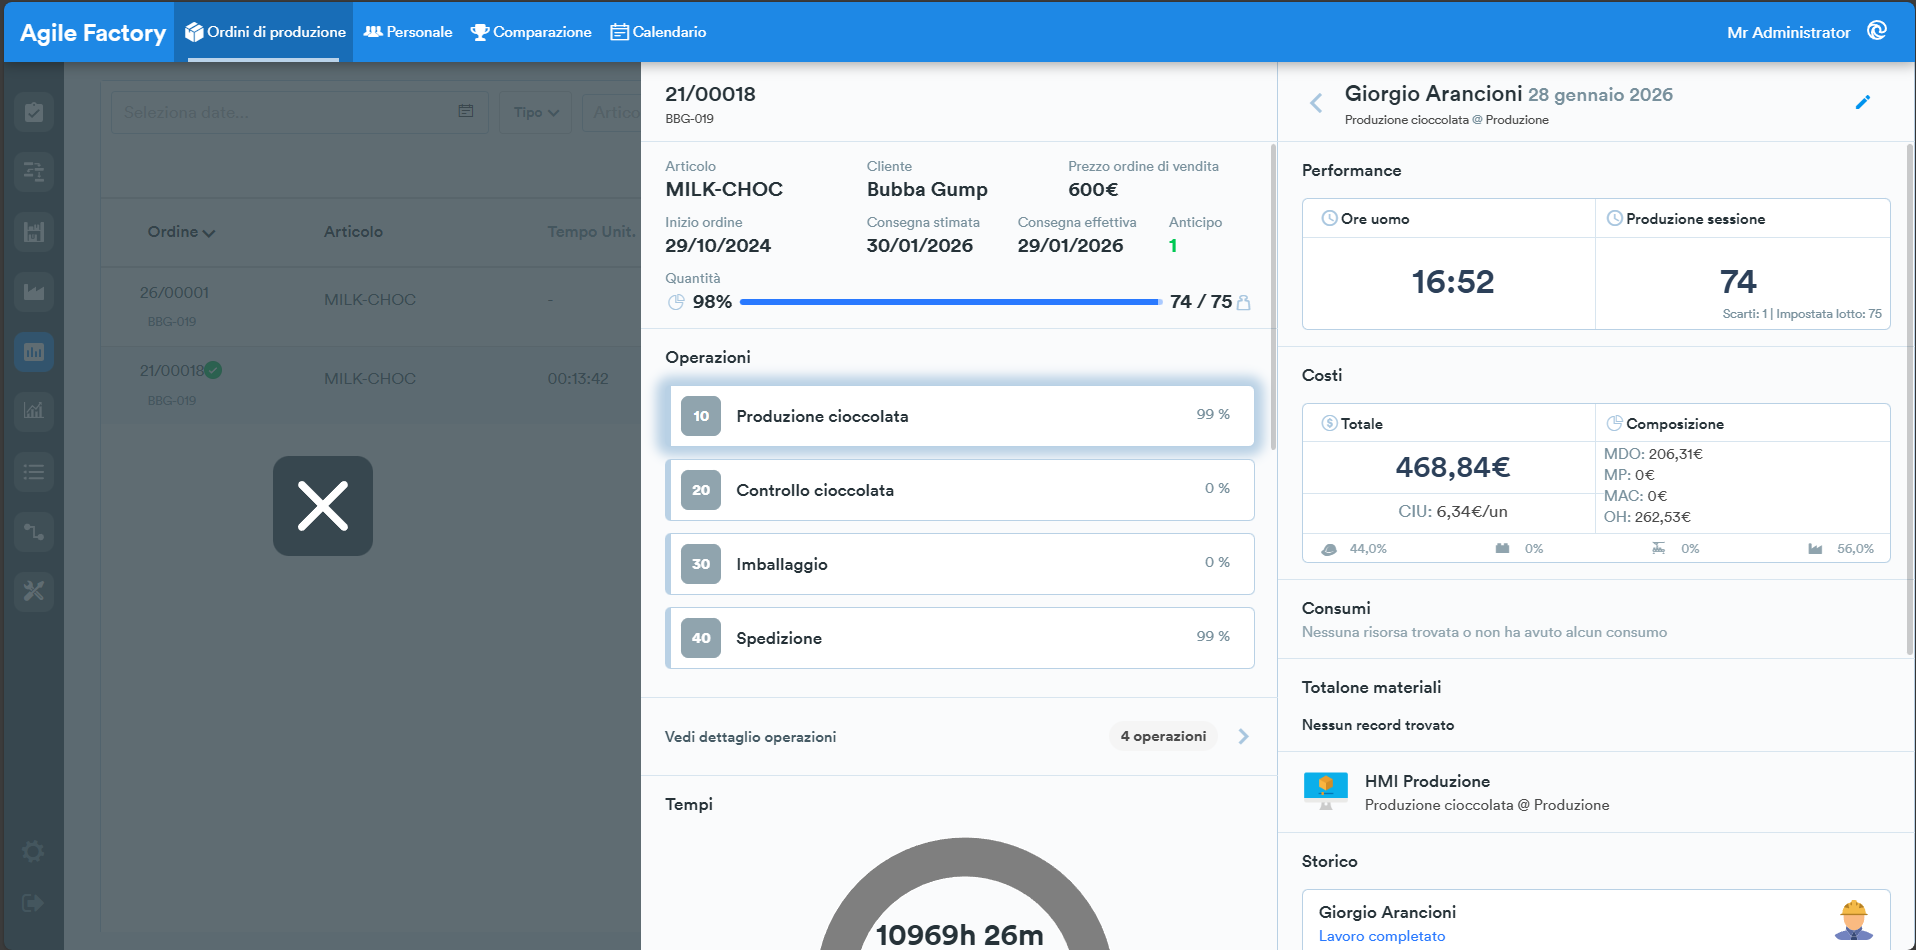Switch to the Comparazione tab
This screenshot has width=1916, height=950.
(x=531, y=32)
